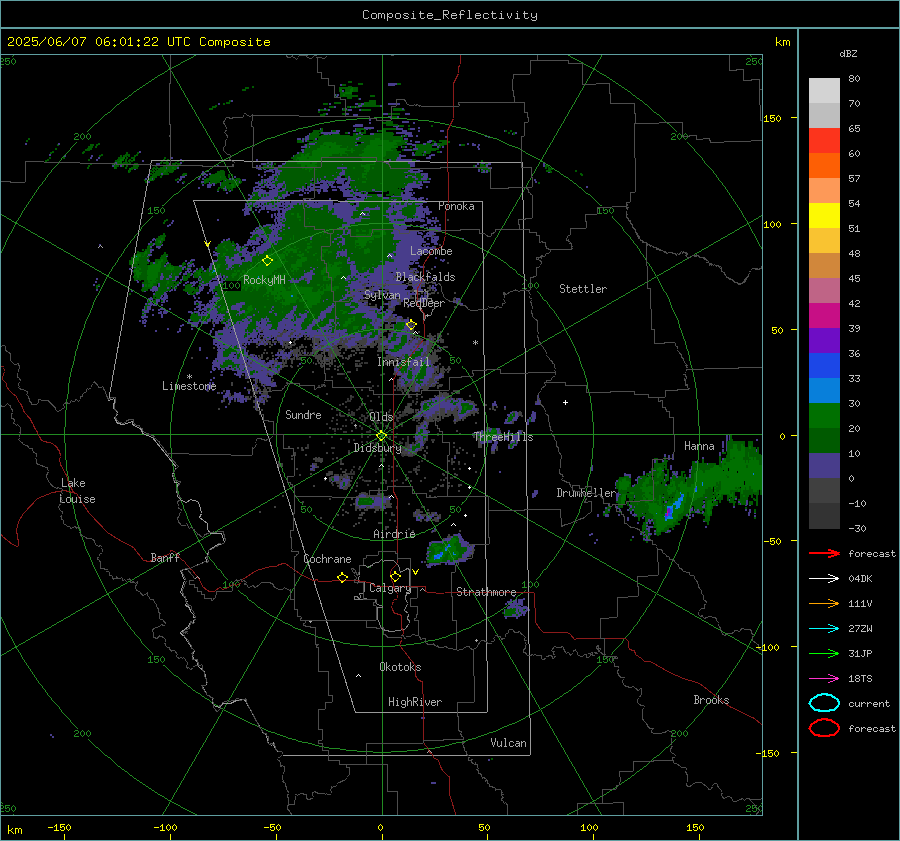Viewport: 900px width, 841px height.
Task: Click the blue storm core southeast of Airdrie
Action: pos(444,553)
